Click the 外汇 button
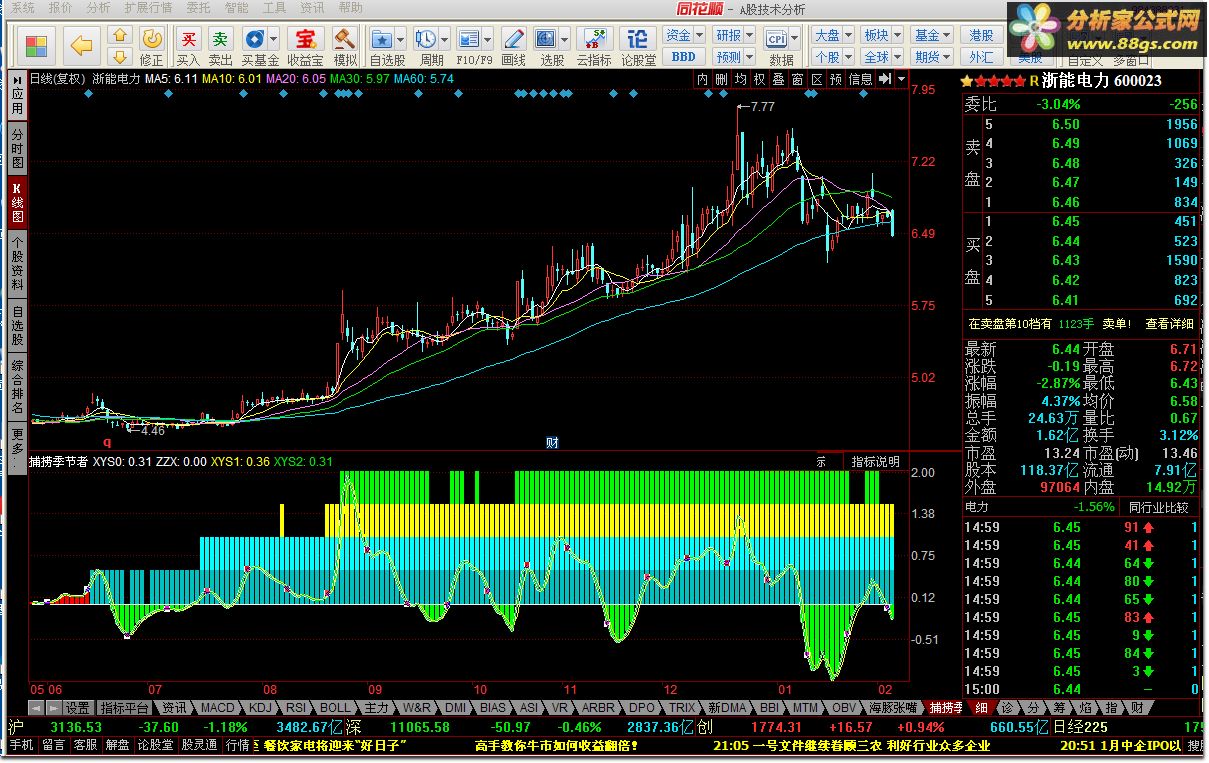The image size is (1209, 763). pyautogui.click(x=982, y=57)
